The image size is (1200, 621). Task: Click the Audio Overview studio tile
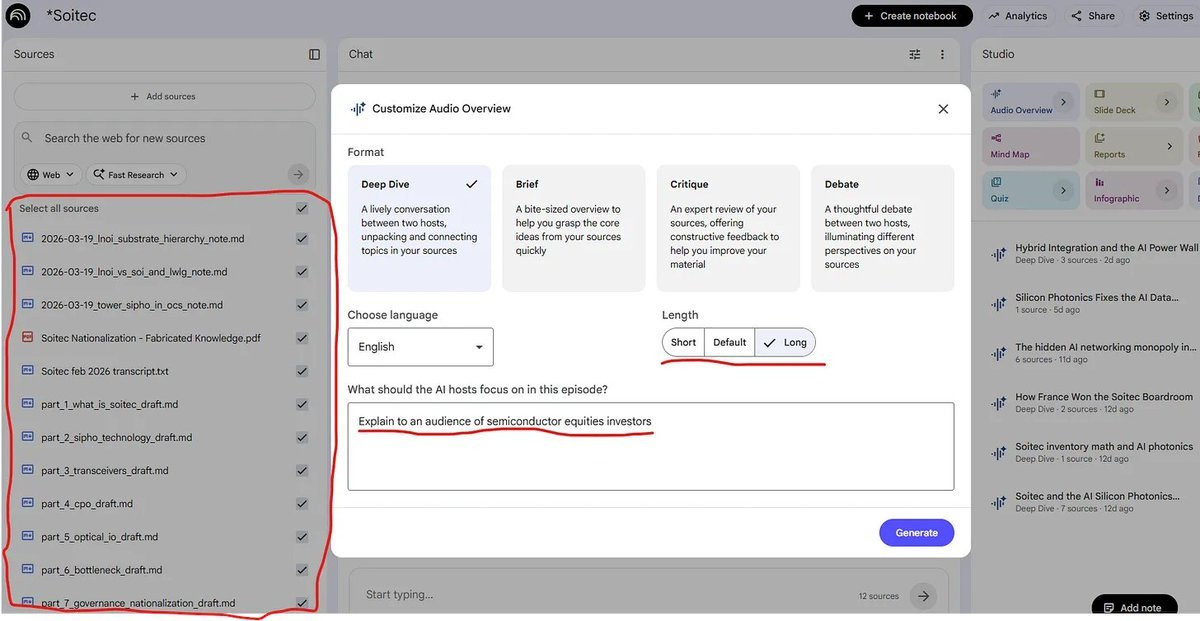pyautogui.click(x=1030, y=102)
